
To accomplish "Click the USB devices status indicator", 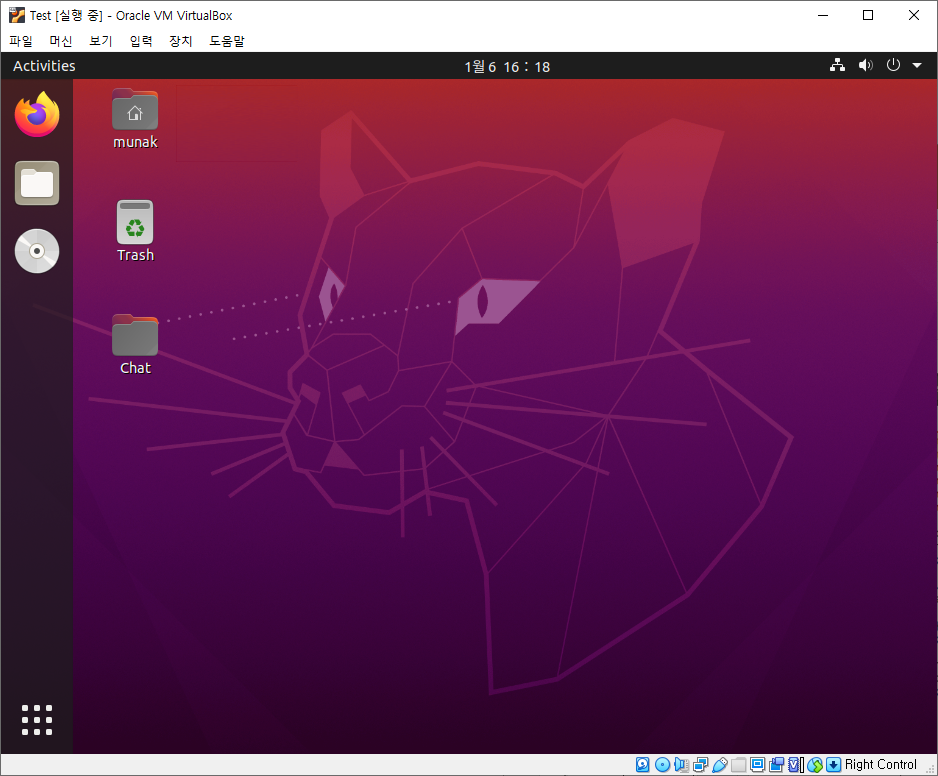I will coord(720,765).
